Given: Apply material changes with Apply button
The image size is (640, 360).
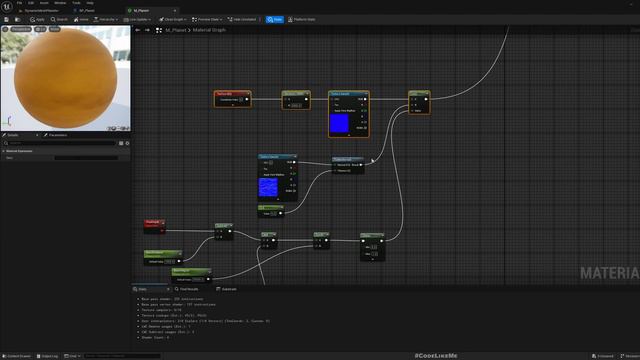Looking at the screenshot, I should (x=37, y=19).
